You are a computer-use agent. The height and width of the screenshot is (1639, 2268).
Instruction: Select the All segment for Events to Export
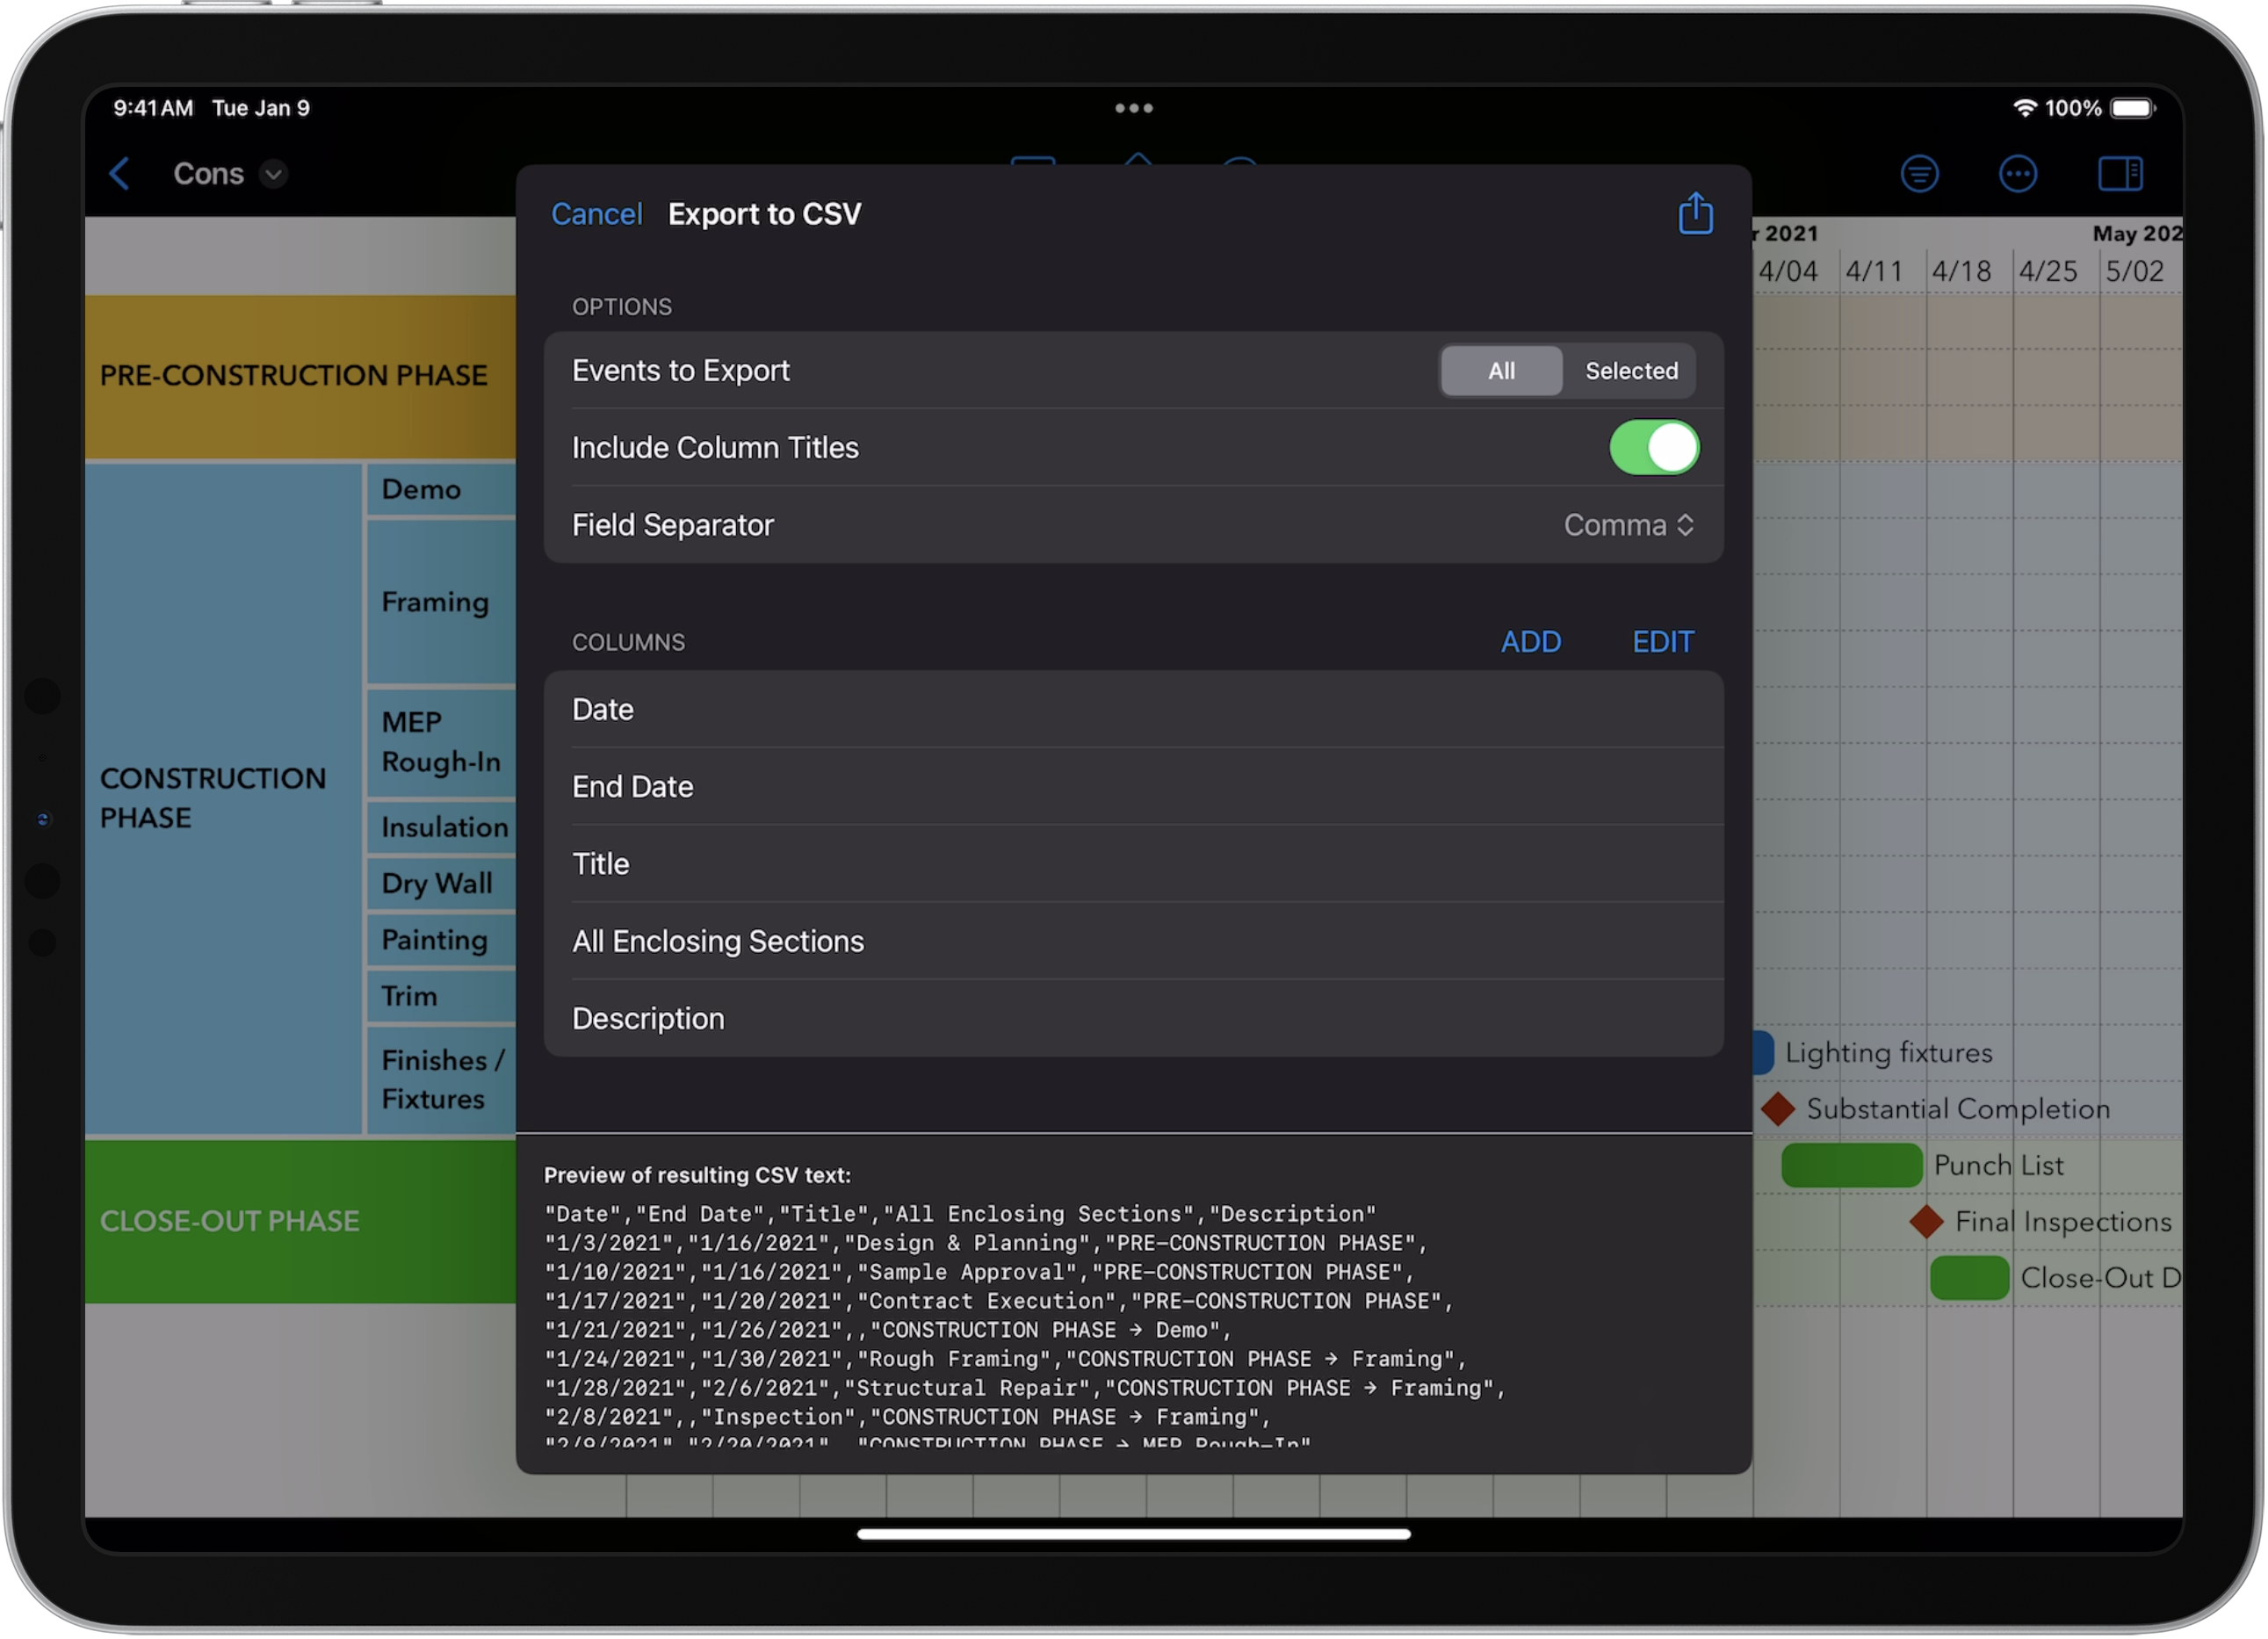[1501, 370]
